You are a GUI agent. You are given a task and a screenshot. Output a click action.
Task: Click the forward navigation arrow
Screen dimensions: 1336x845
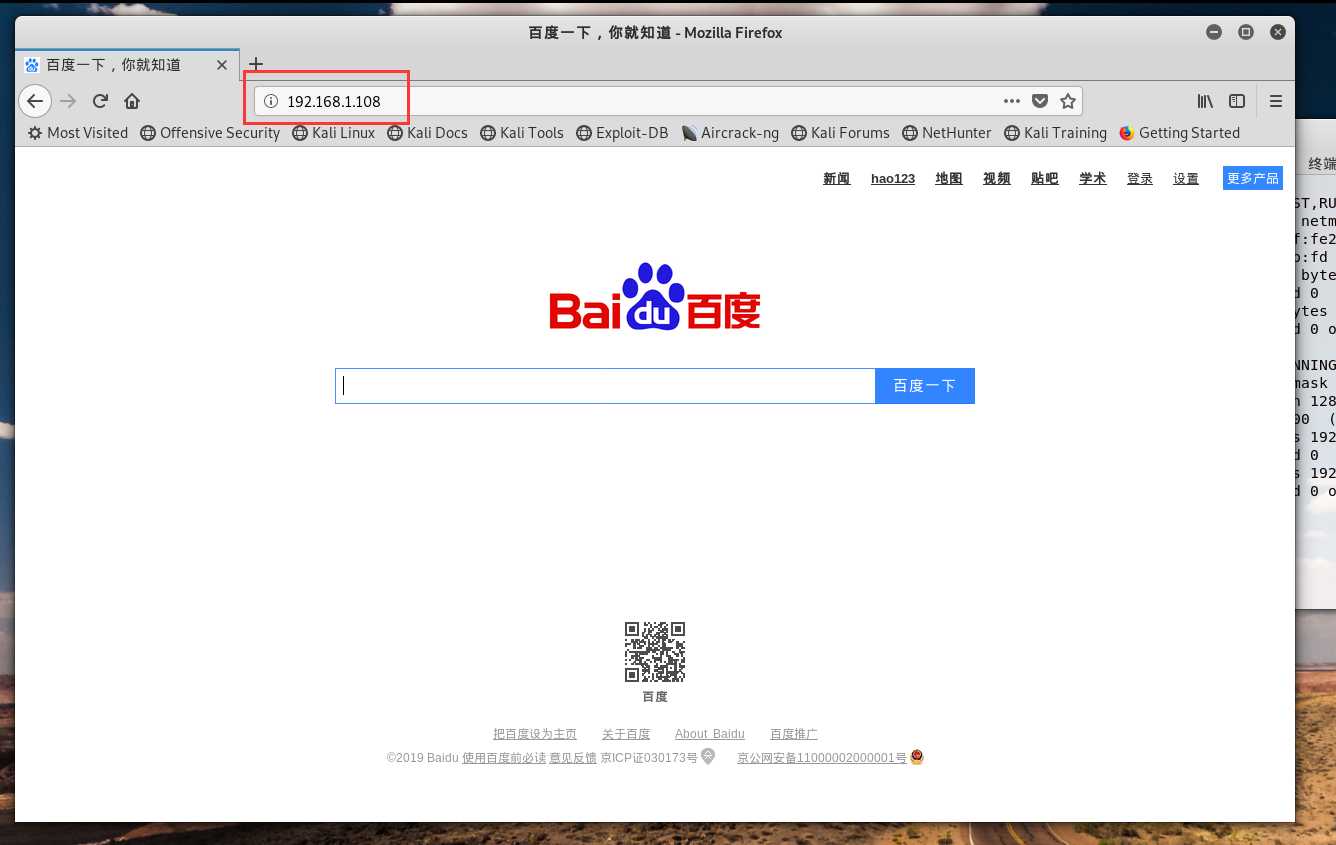(68, 101)
